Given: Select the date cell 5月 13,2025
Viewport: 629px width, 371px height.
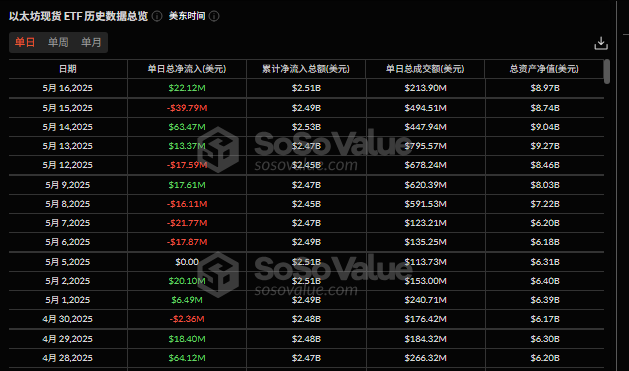Looking at the screenshot, I should click(67, 146).
